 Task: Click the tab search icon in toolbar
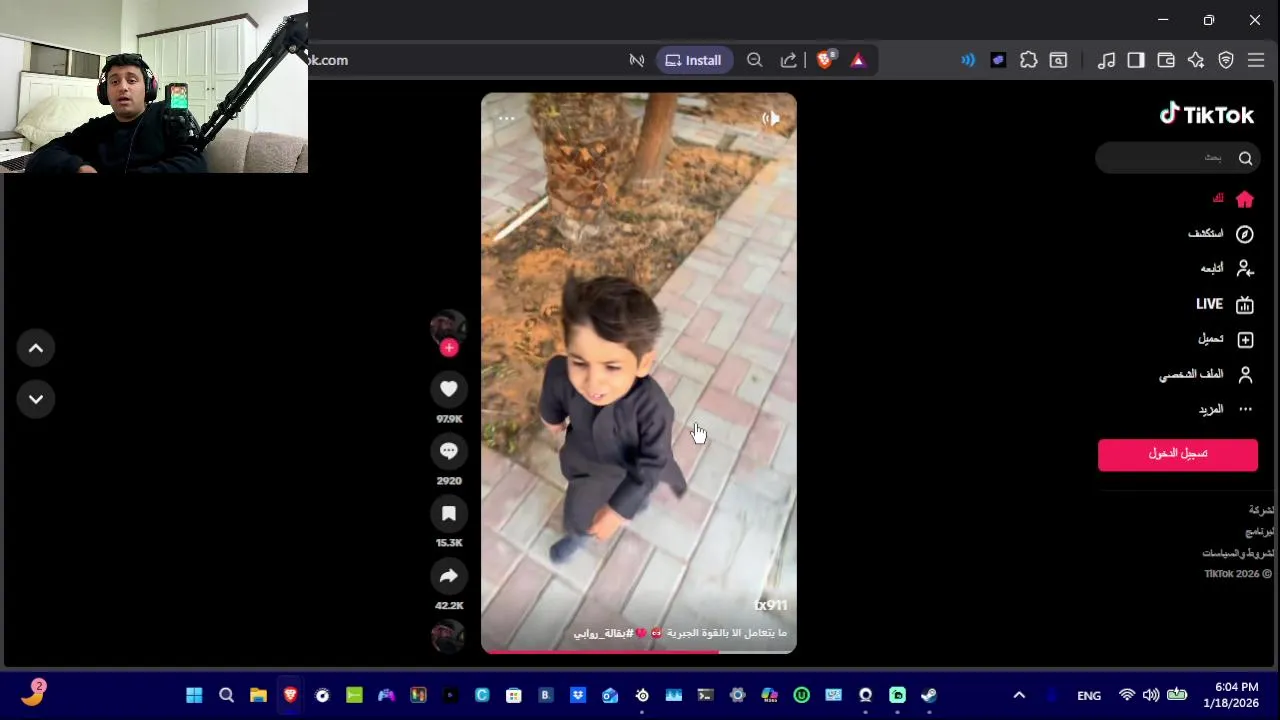point(1058,60)
